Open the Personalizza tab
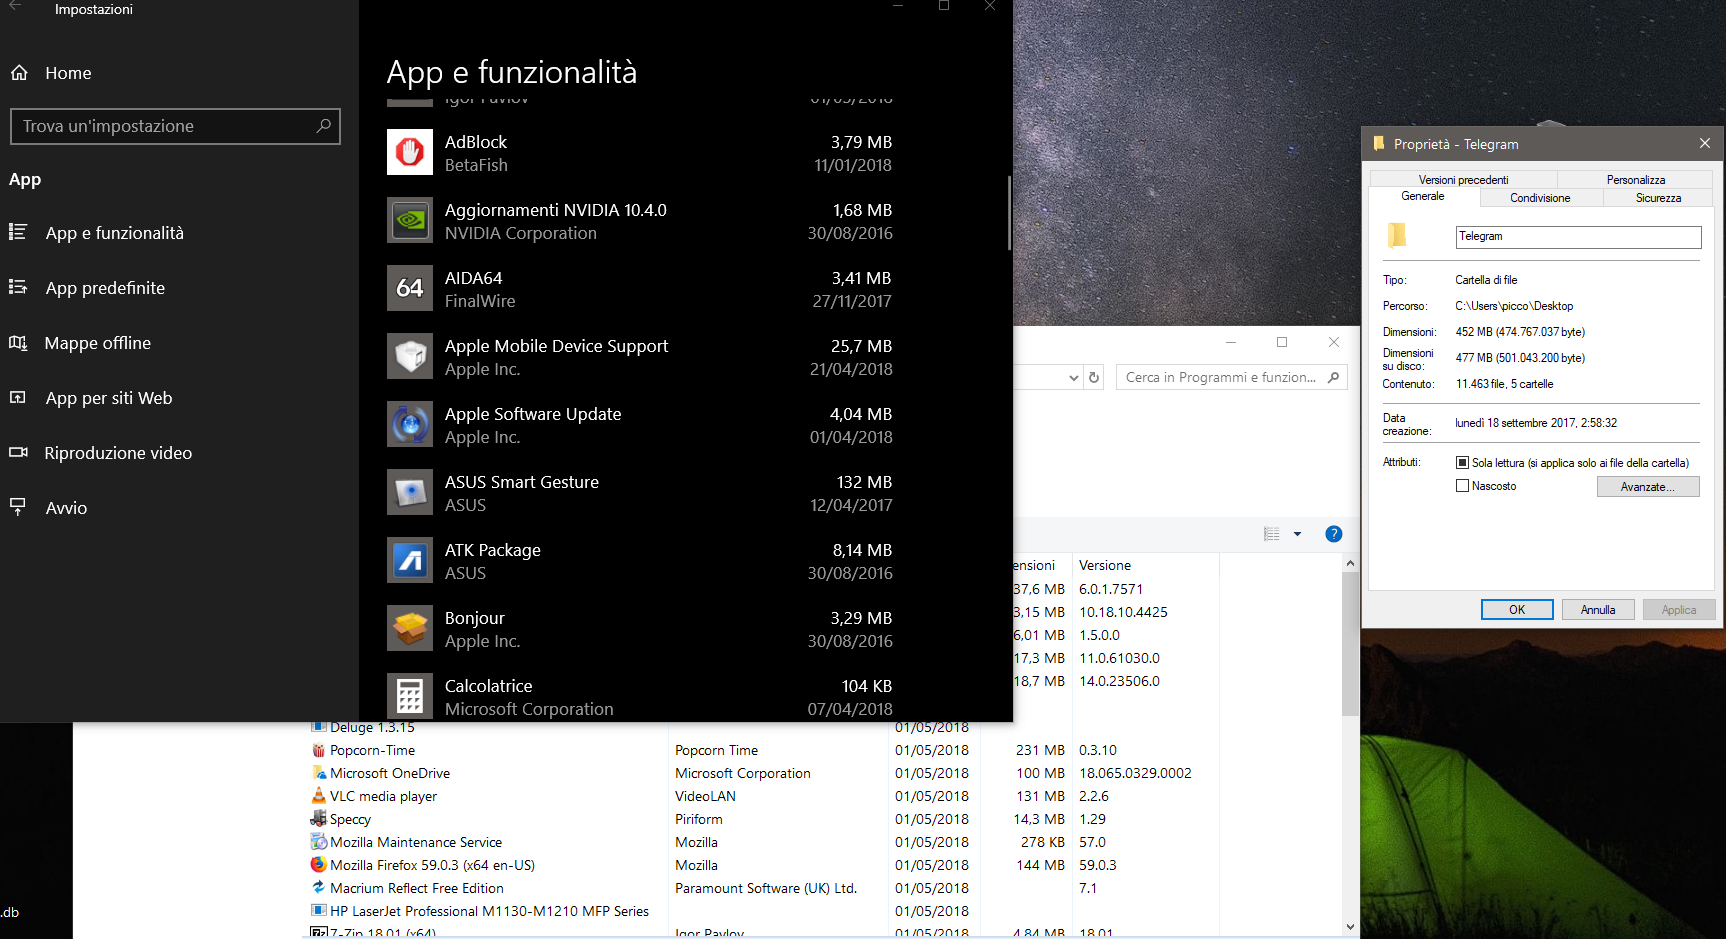This screenshot has width=1726, height=939. 1636,180
